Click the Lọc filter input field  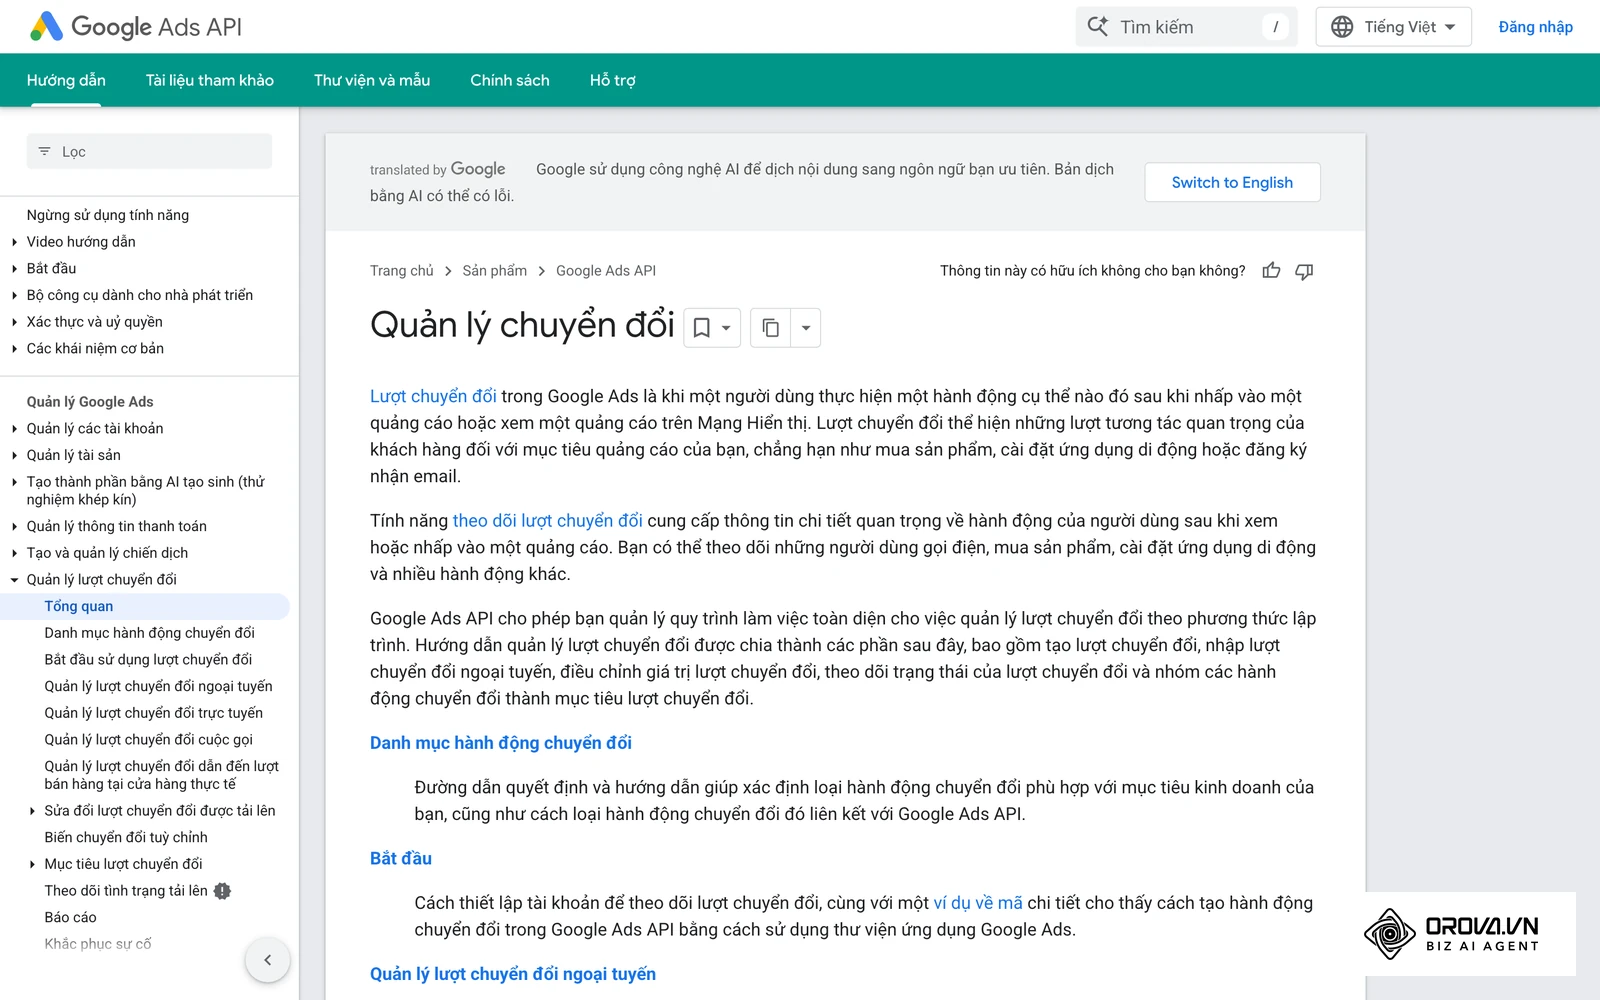click(149, 152)
